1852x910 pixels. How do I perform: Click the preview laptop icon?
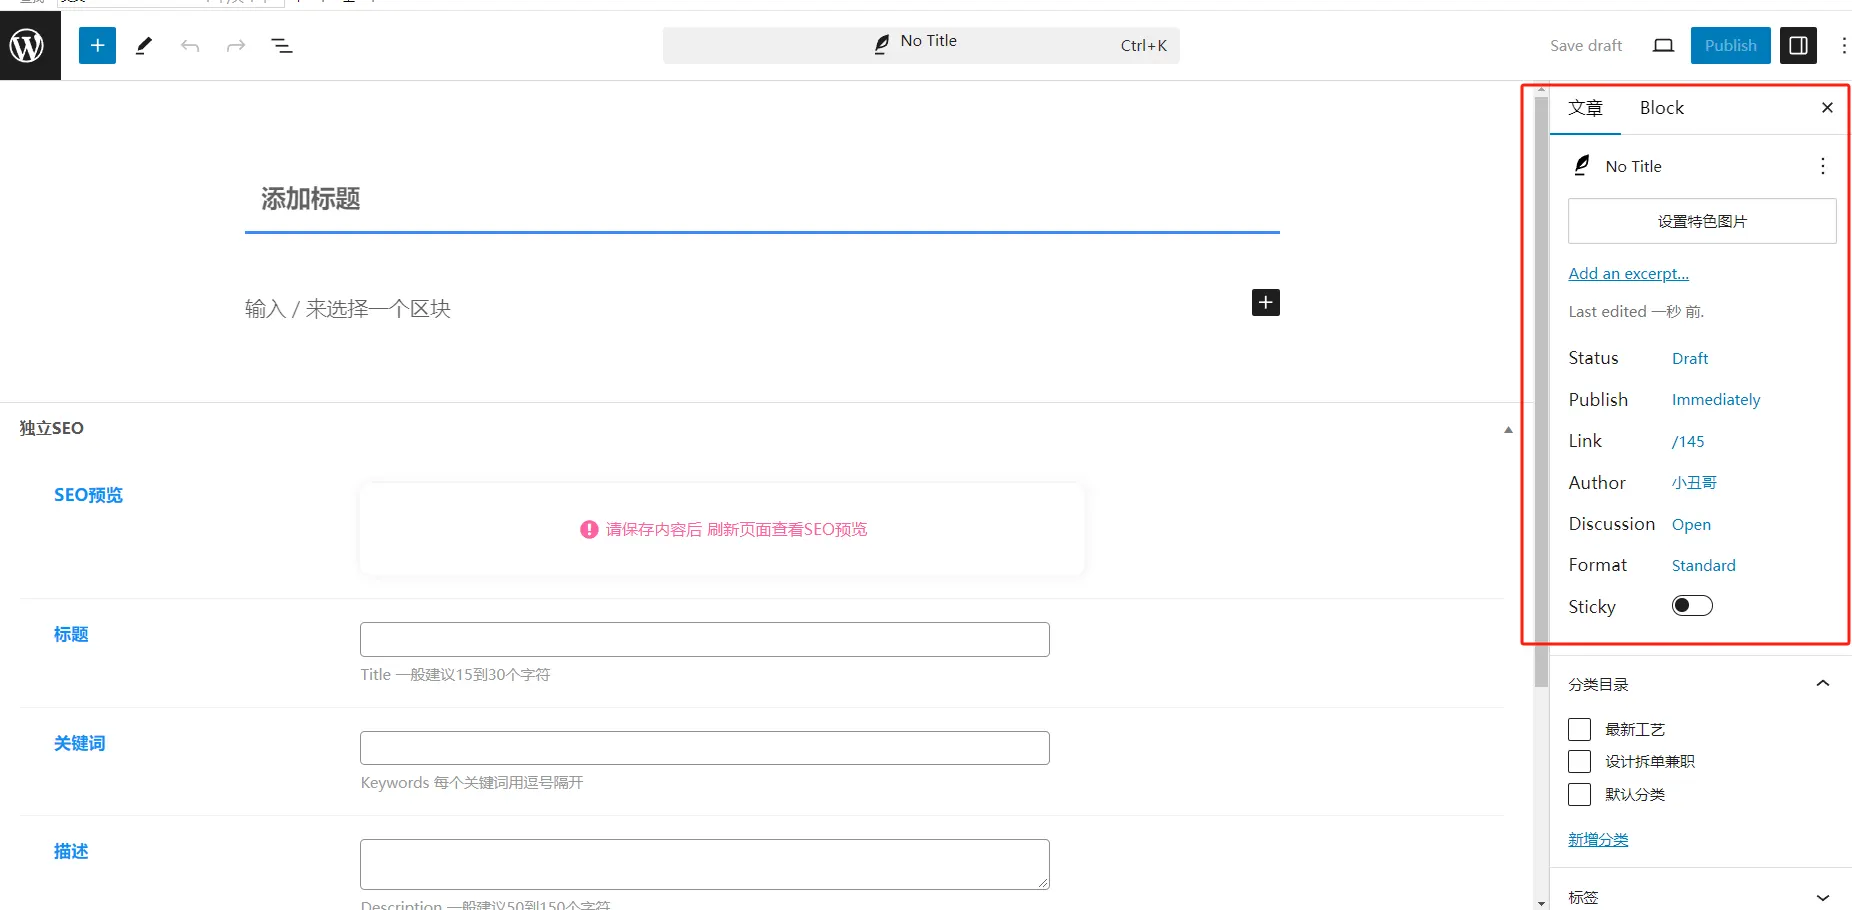(1663, 45)
